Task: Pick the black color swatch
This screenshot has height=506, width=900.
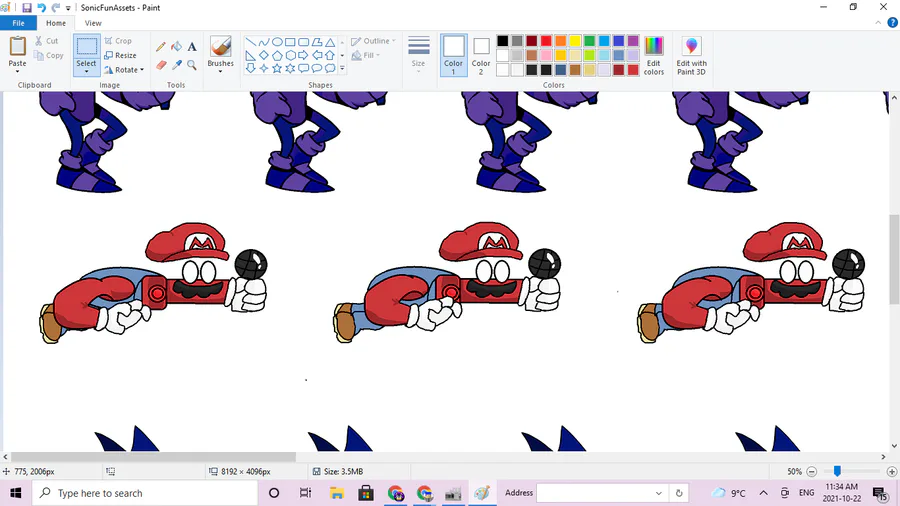Action: pyautogui.click(x=503, y=41)
